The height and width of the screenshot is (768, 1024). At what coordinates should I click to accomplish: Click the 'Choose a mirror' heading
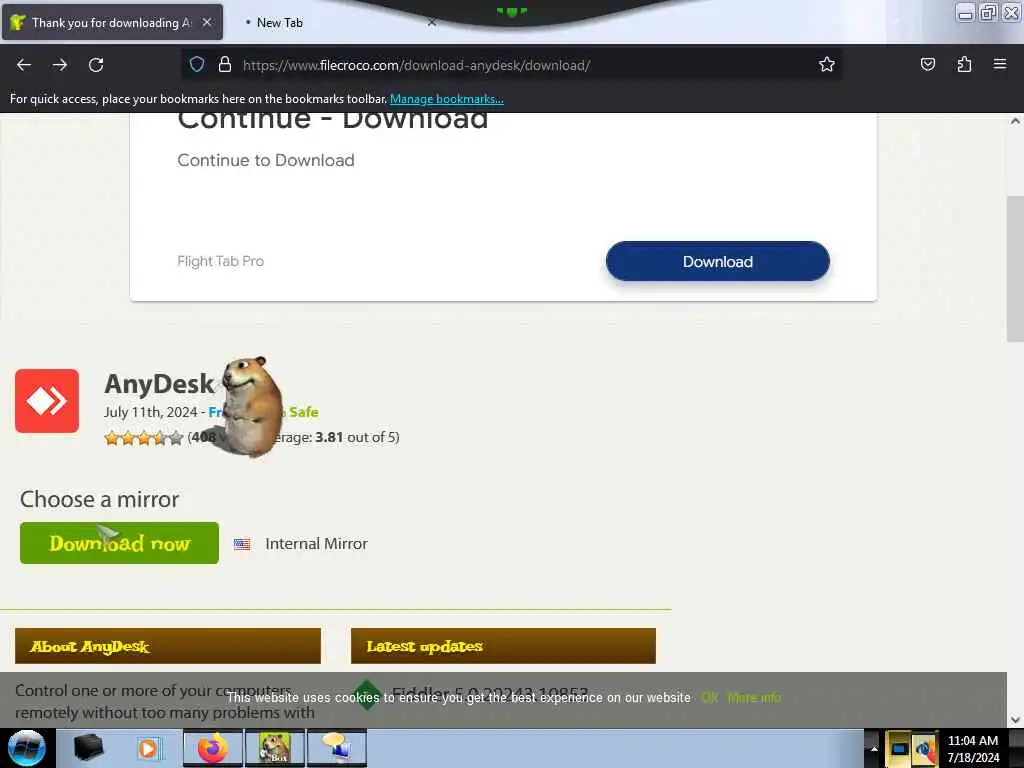tap(99, 500)
